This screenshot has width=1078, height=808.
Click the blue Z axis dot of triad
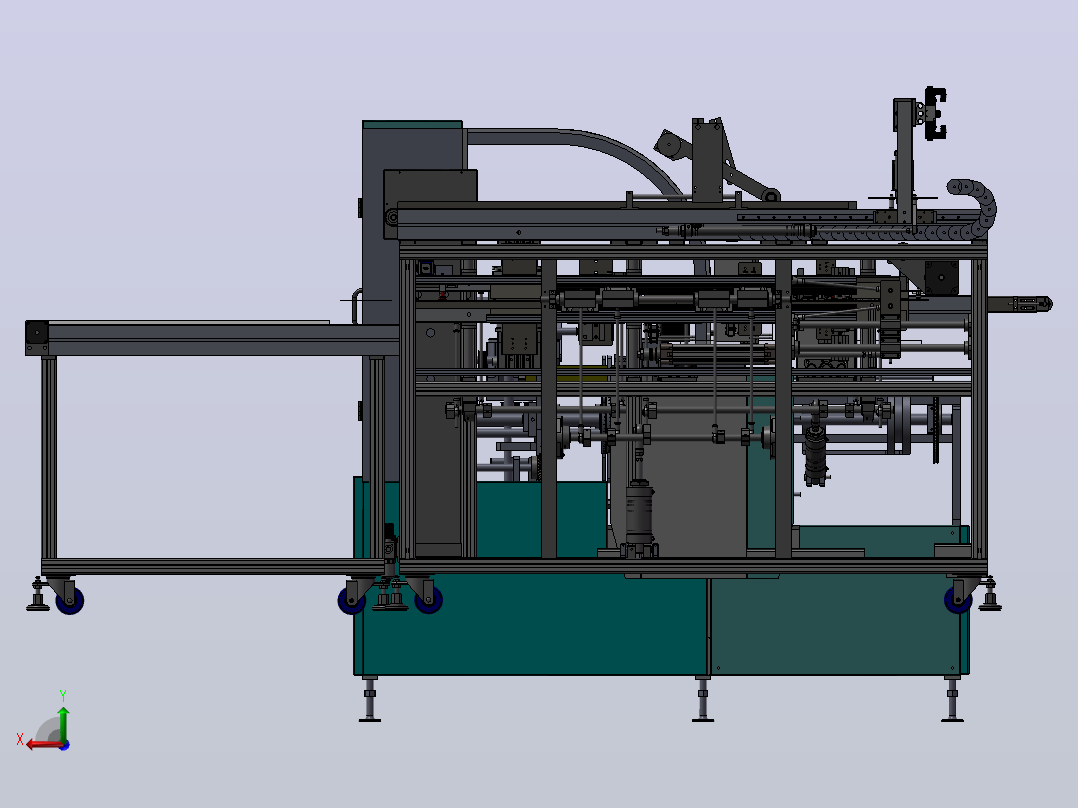click(64, 745)
